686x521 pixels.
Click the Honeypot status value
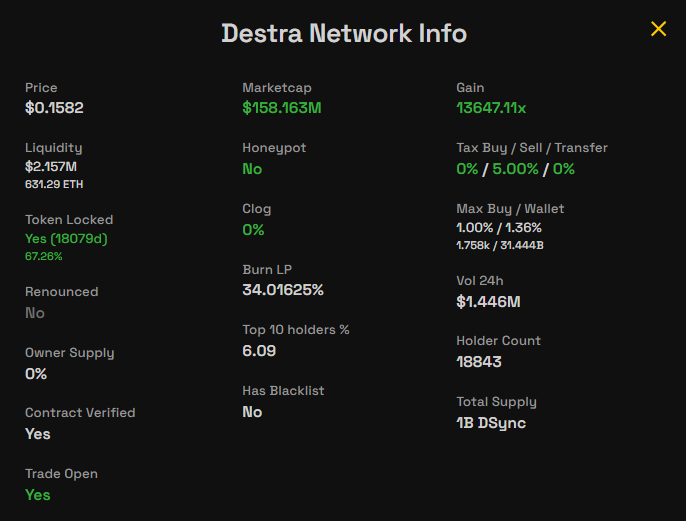pyautogui.click(x=252, y=169)
